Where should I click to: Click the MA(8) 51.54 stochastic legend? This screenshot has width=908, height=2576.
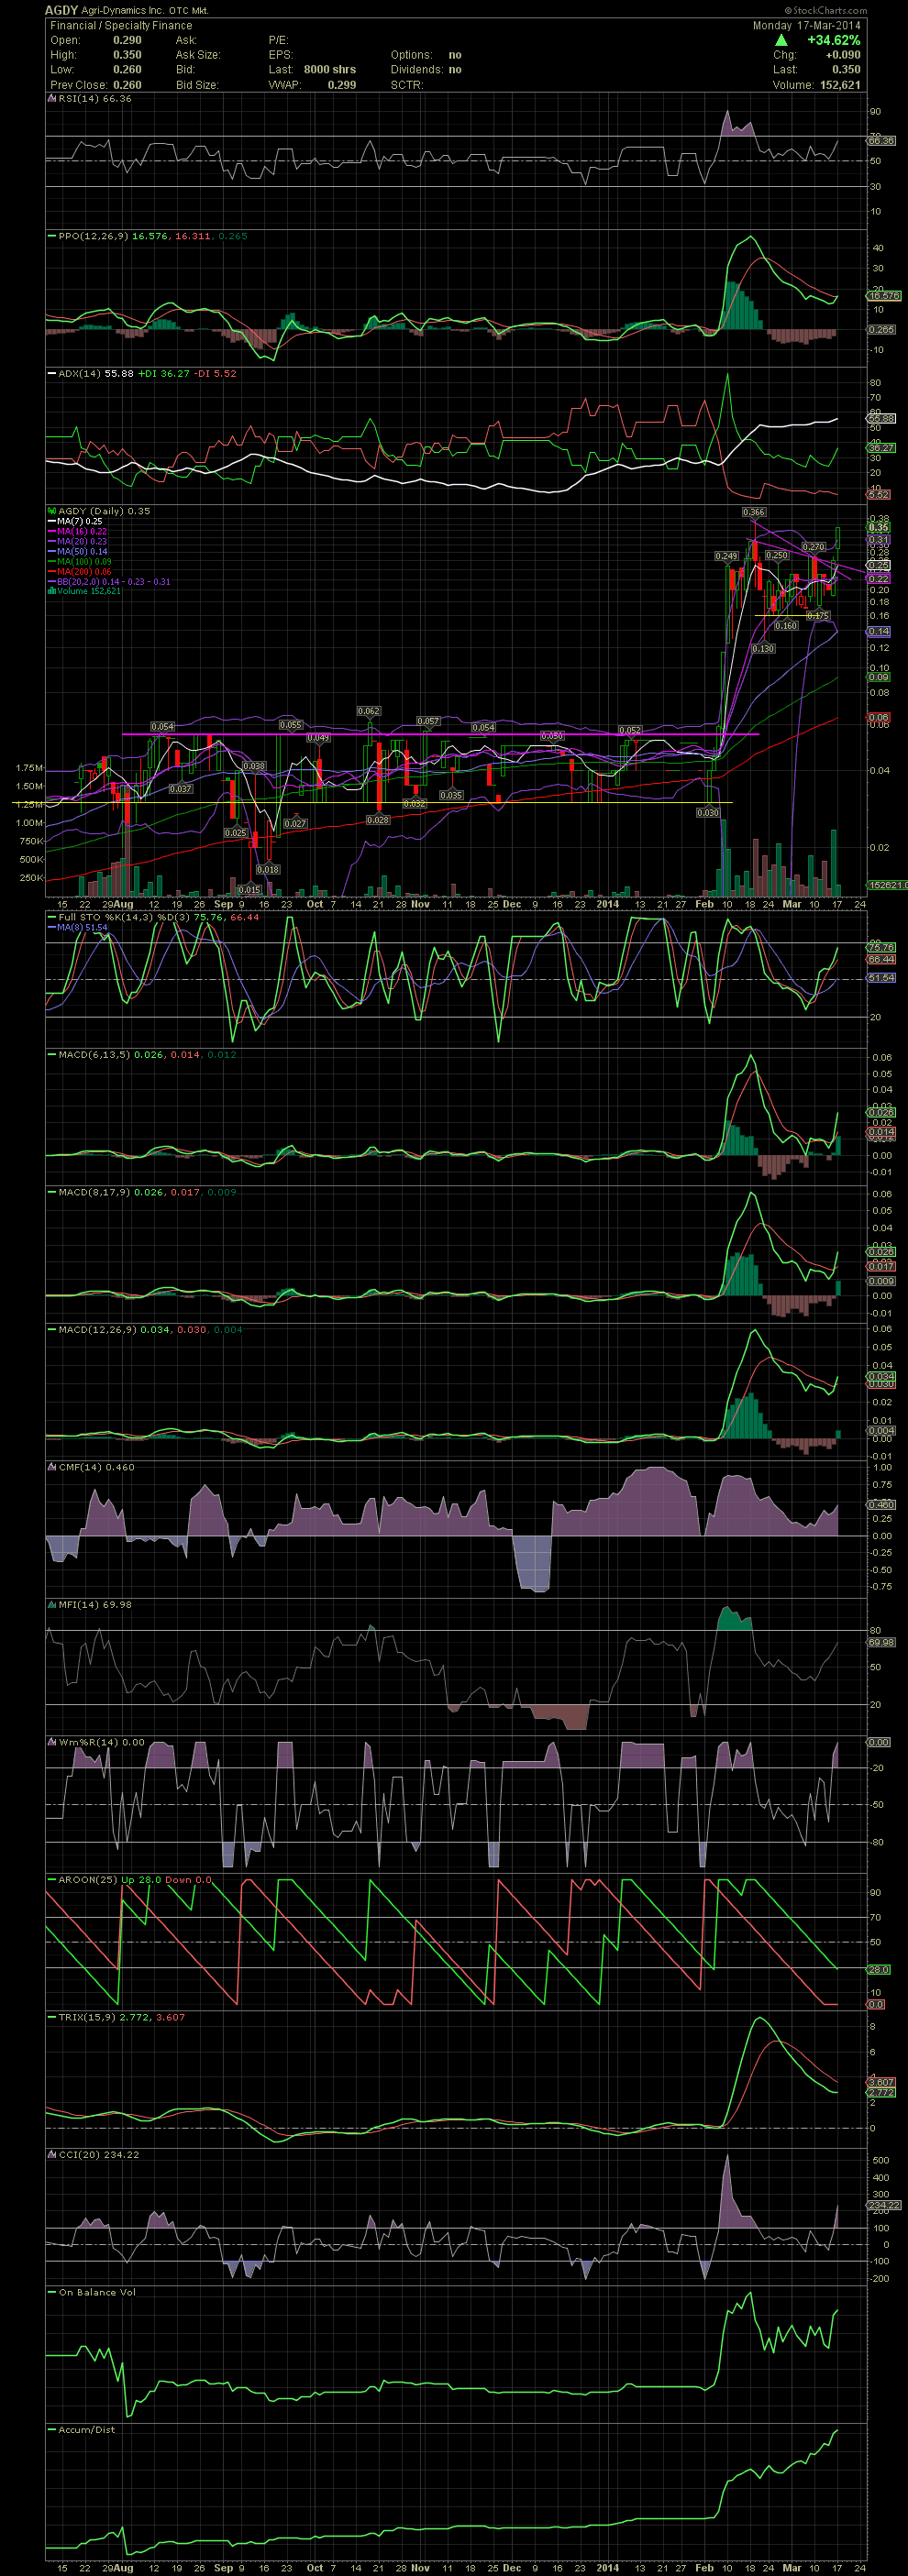coord(83,927)
